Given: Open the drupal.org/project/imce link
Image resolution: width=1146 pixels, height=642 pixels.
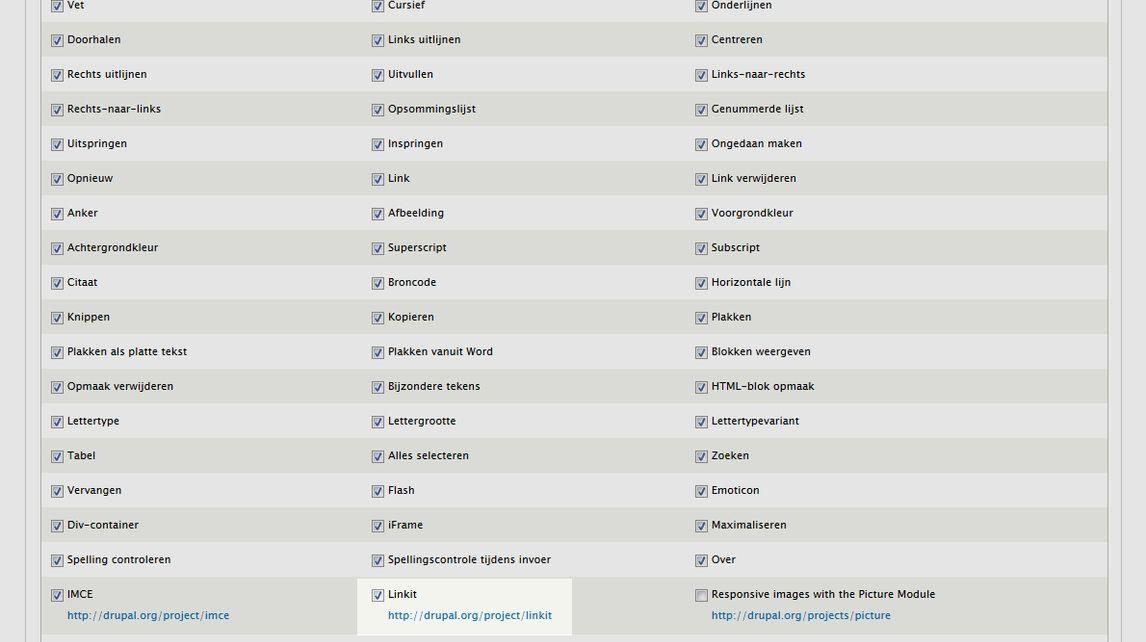Looking at the screenshot, I should [148, 616].
